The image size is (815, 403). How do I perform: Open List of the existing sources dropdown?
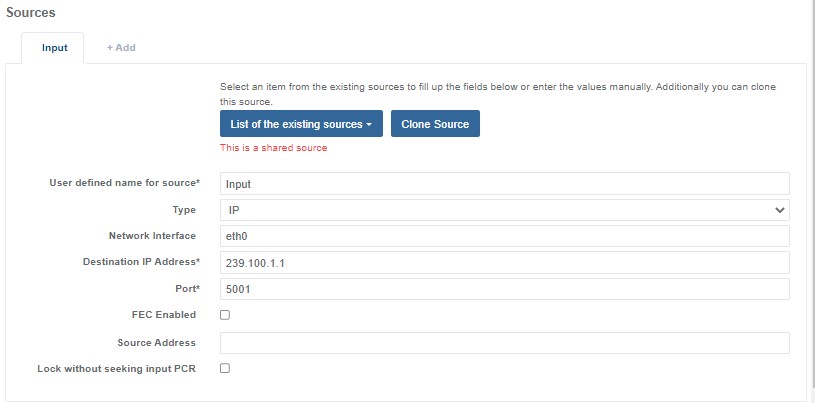click(x=301, y=124)
